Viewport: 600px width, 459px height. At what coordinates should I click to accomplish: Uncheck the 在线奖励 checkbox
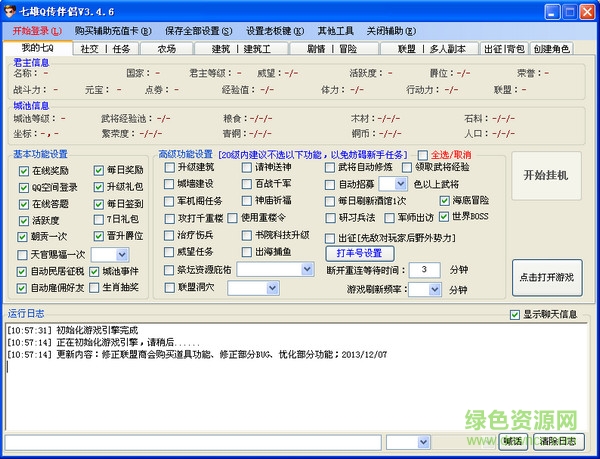click(24, 170)
